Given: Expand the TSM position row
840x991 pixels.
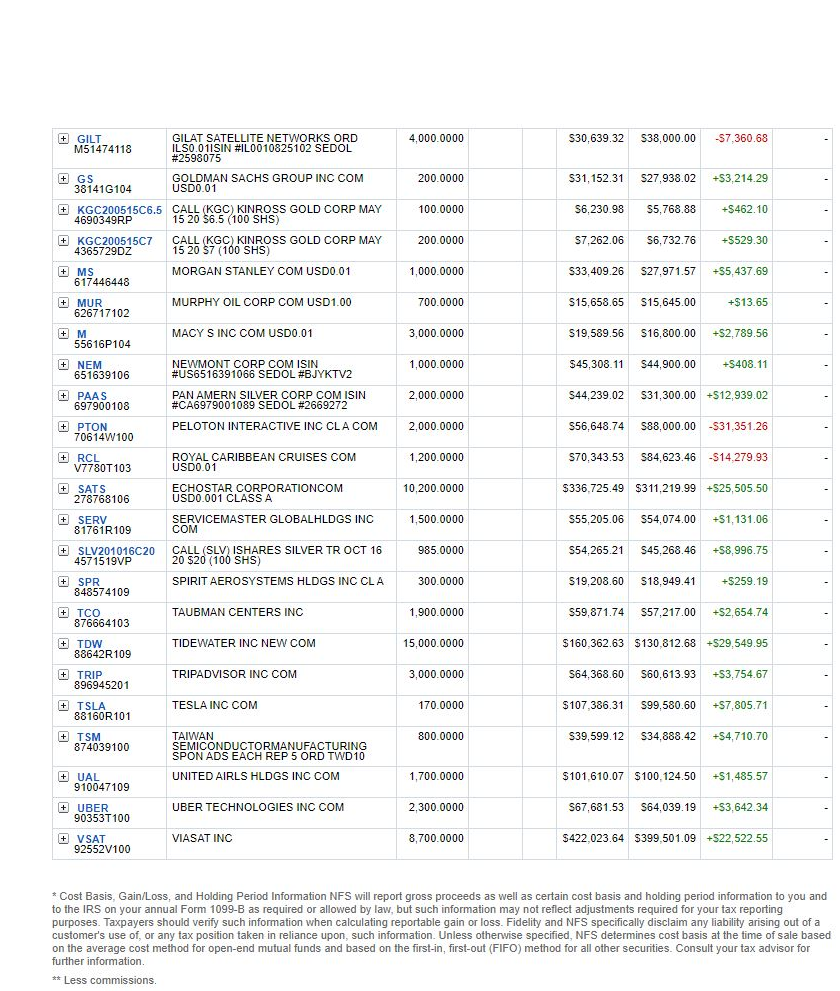Looking at the screenshot, I should point(63,736).
